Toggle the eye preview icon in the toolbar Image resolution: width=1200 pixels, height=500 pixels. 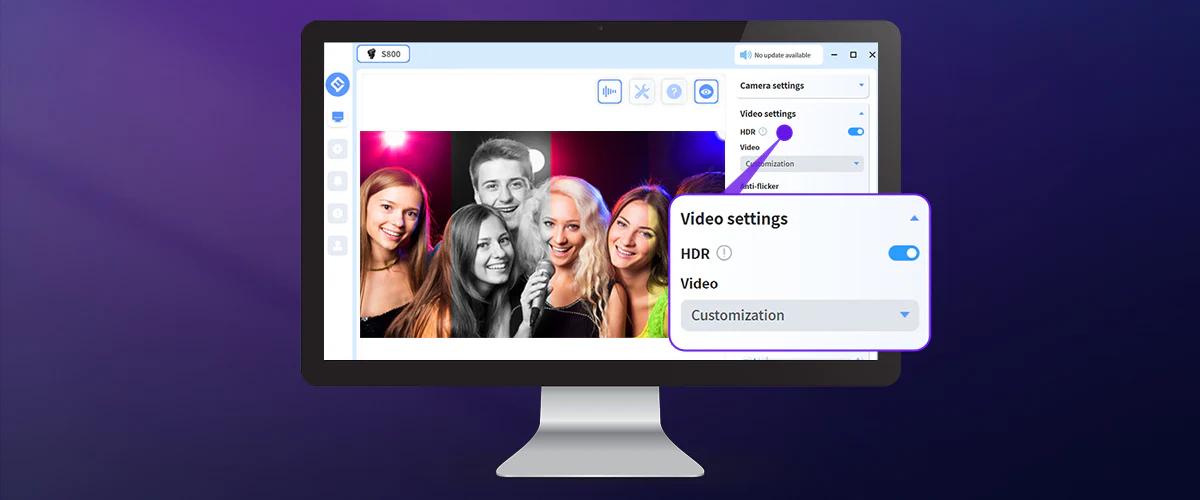click(707, 92)
